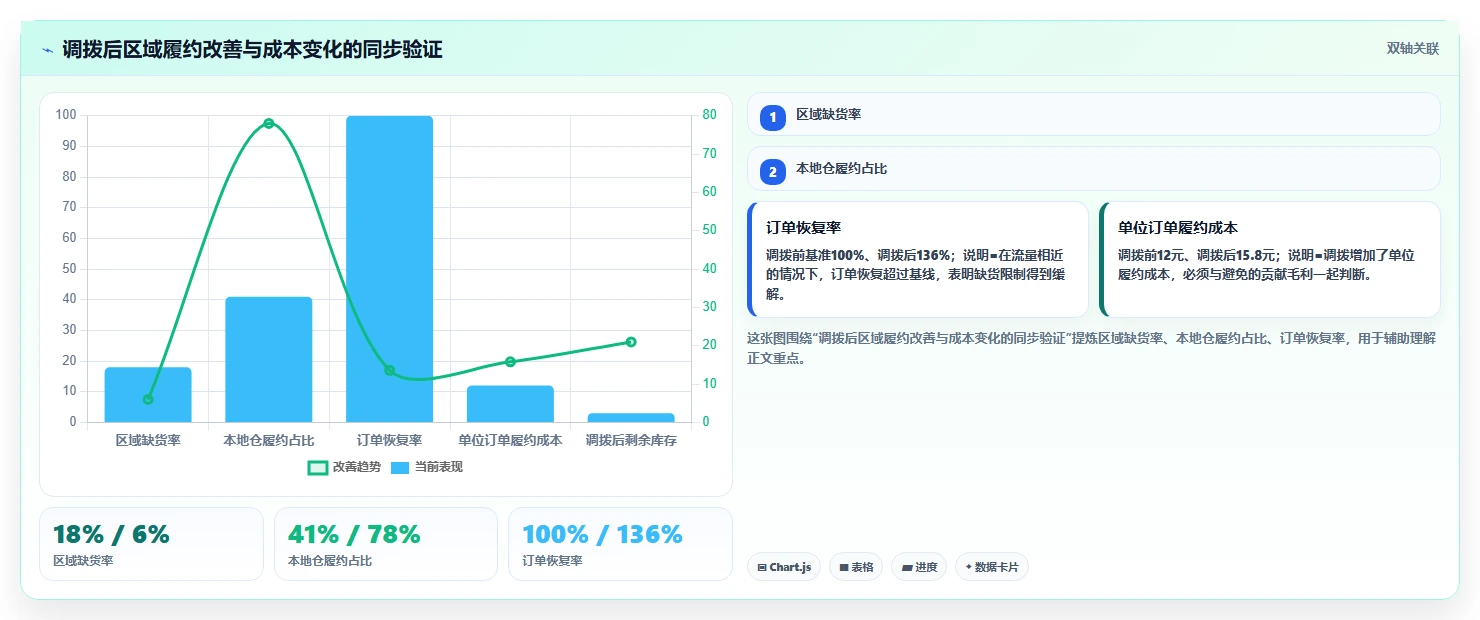Click the icon inside the 进度 tag
Image resolution: width=1480 pixels, height=620 pixels.
click(907, 567)
